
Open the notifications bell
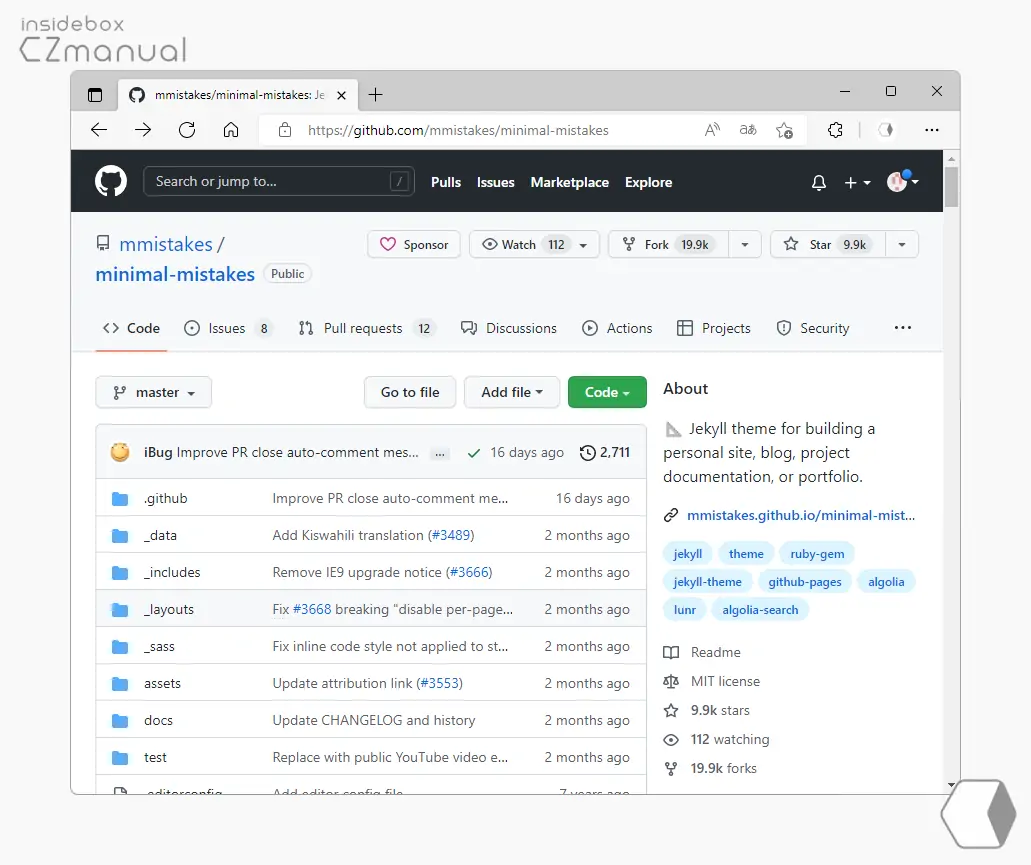pyautogui.click(x=819, y=182)
